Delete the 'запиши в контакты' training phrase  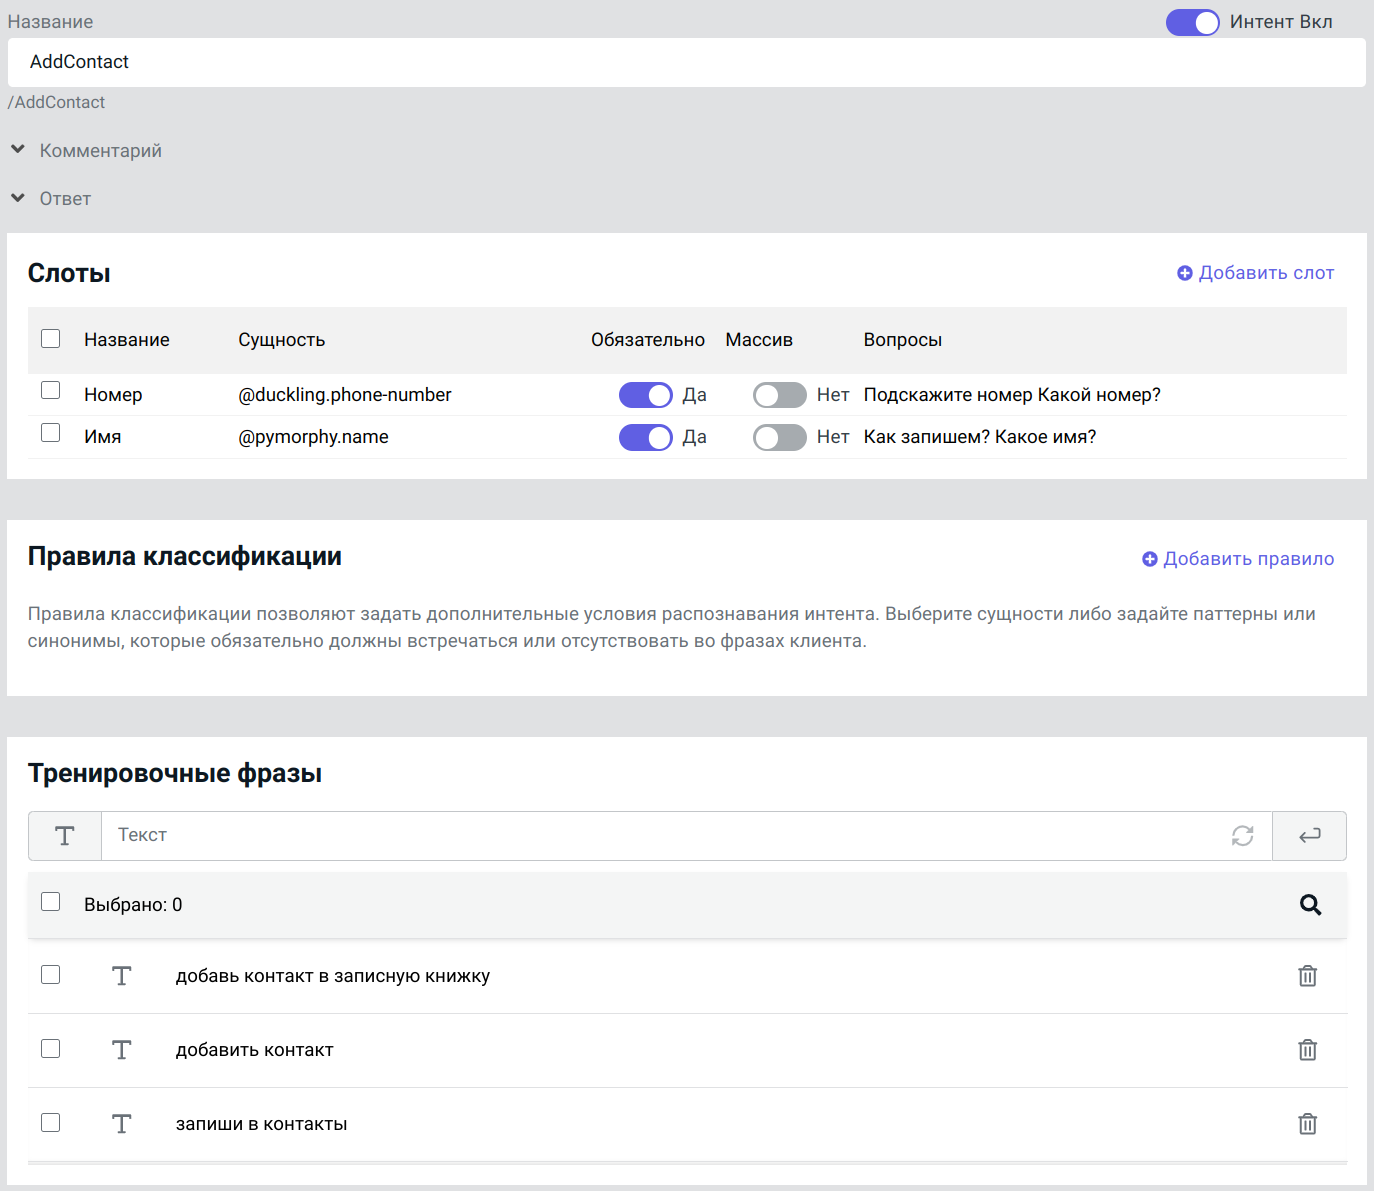click(x=1307, y=1124)
